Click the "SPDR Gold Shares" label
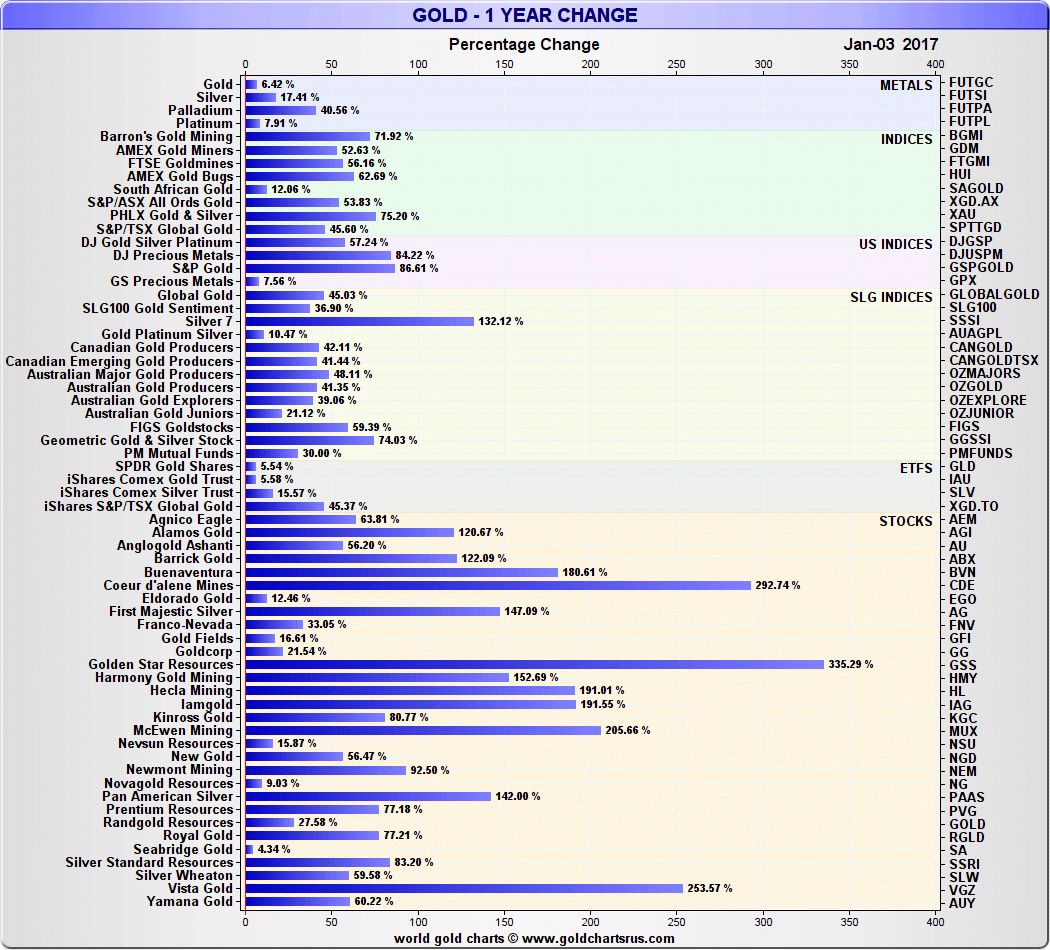 coord(174,466)
